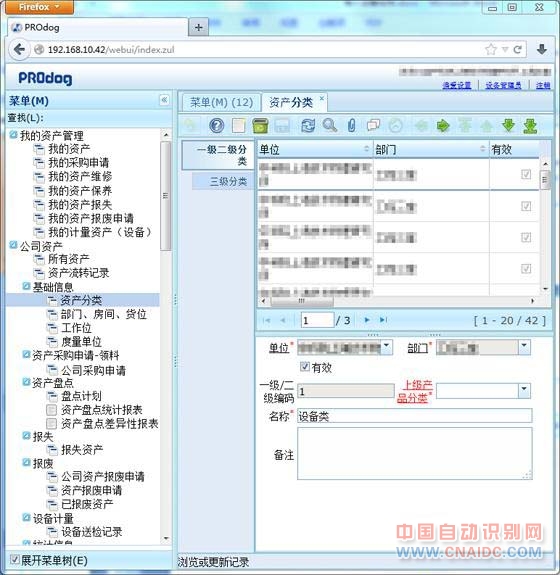
Task: Click the Help question mark toolbar icon
Action: (216, 125)
